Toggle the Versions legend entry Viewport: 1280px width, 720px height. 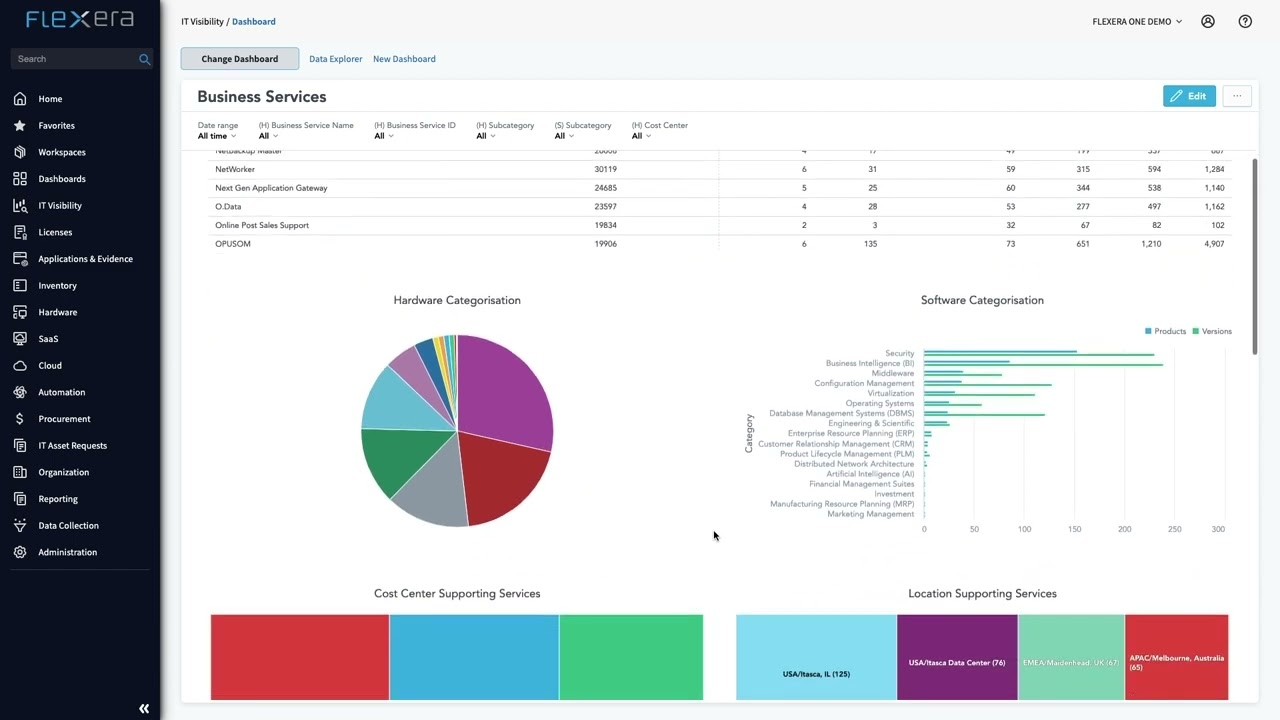click(1212, 331)
